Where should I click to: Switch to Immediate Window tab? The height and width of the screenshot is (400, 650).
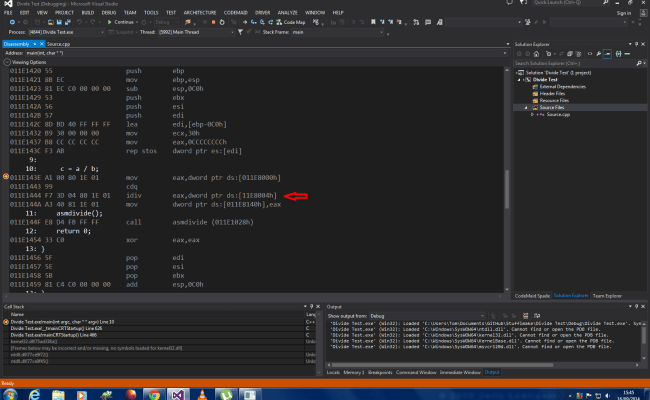460,372
